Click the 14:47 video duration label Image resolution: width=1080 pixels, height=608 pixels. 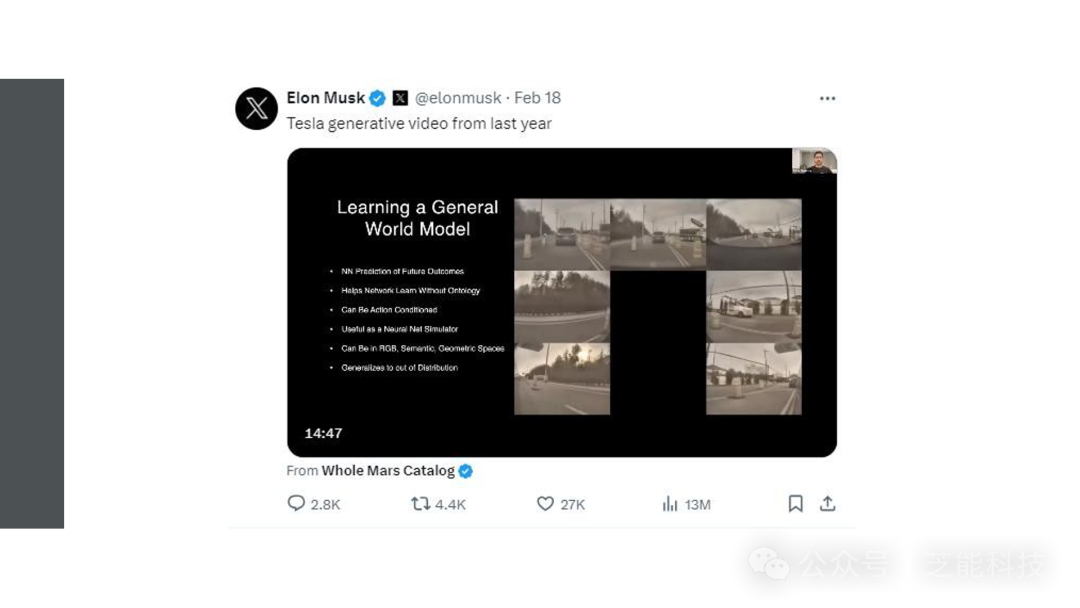coord(323,433)
